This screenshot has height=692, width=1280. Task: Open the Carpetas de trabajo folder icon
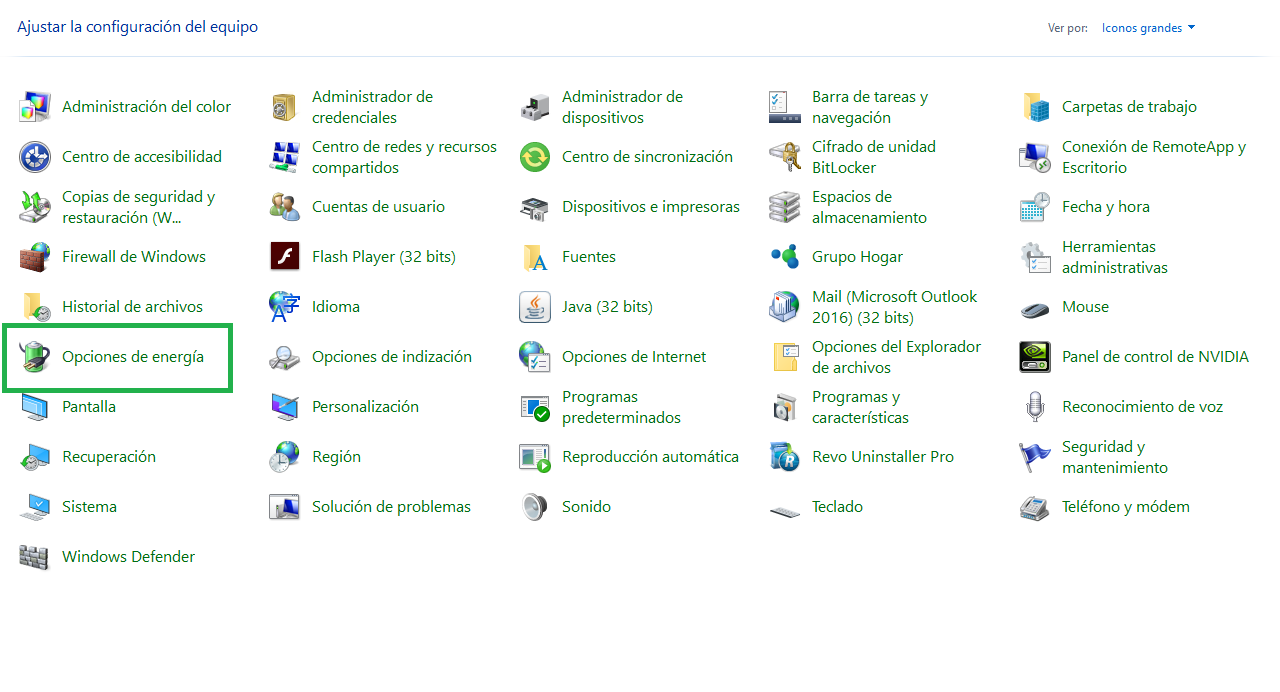pos(1035,107)
